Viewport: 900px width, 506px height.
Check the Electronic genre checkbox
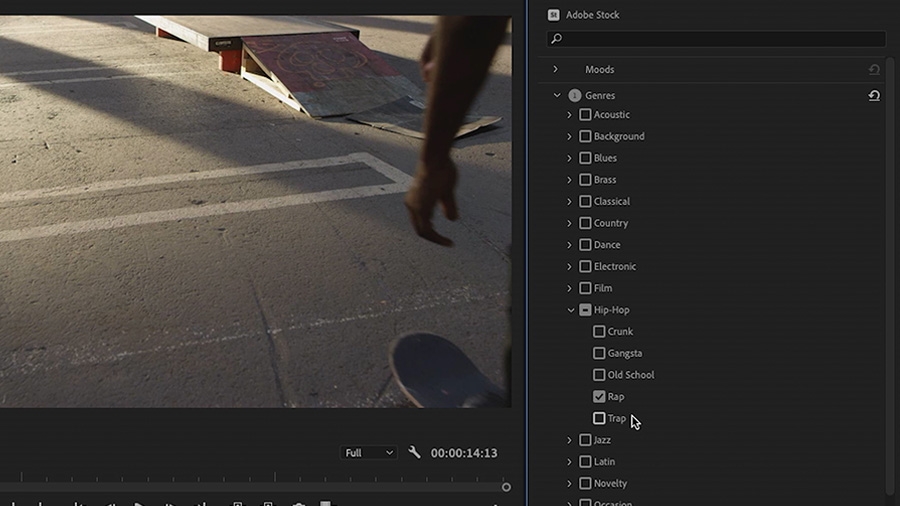[x=585, y=266]
